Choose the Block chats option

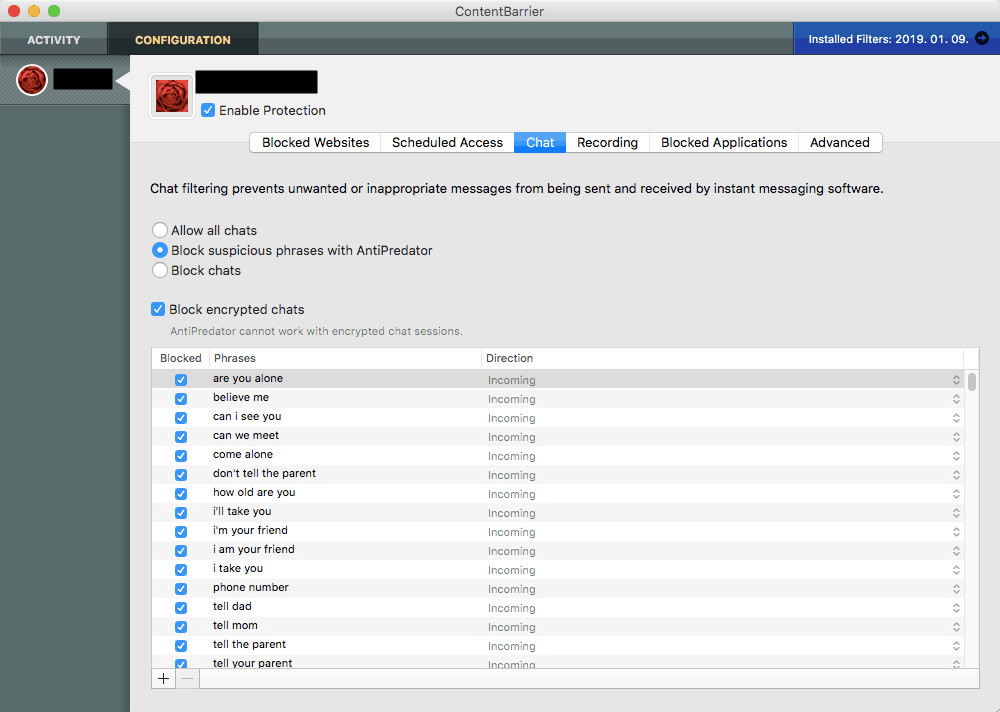pyautogui.click(x=159, y=270)
